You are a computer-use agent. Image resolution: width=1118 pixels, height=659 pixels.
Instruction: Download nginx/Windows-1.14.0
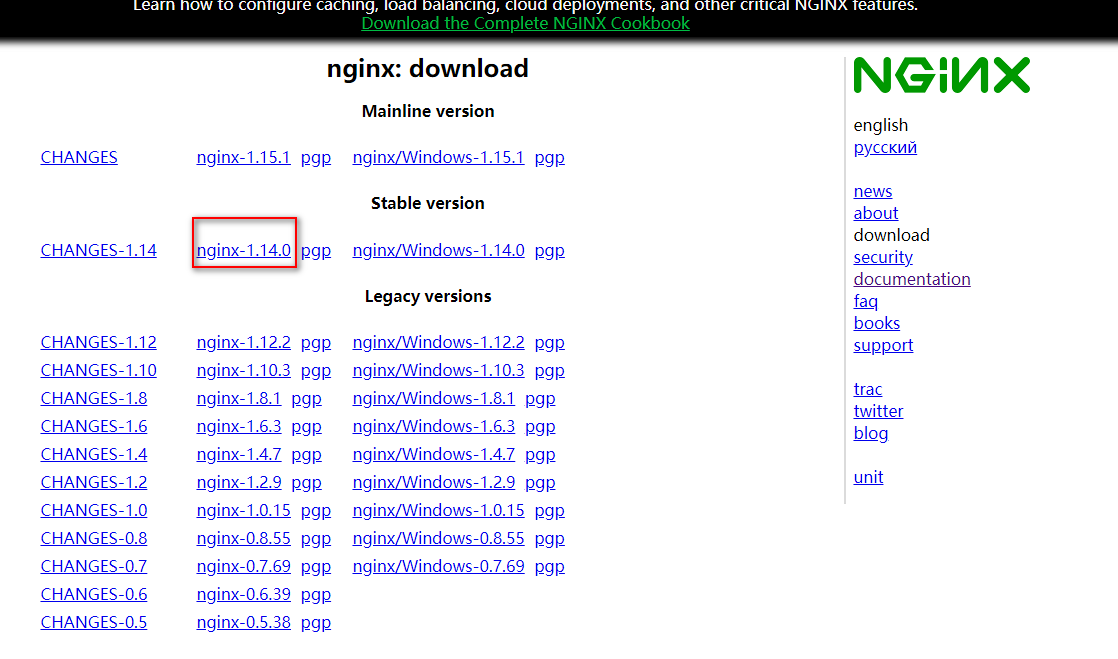point(439,250)
